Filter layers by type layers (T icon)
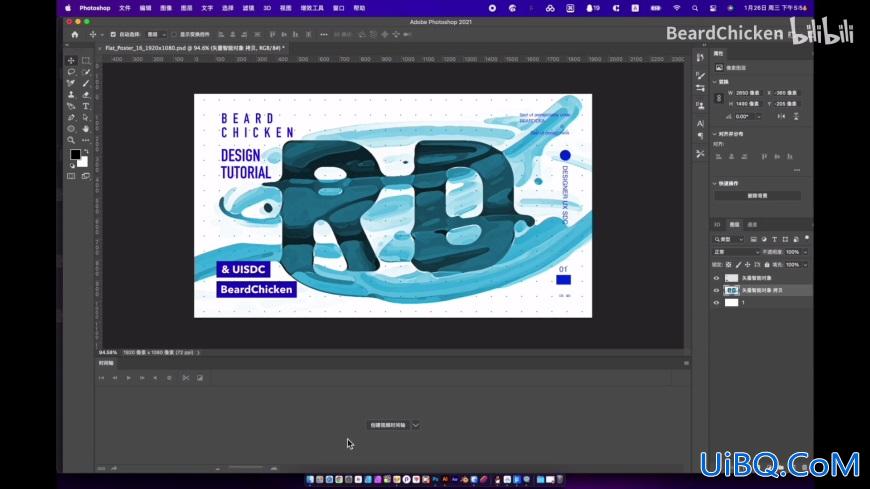 pos(775,239)
